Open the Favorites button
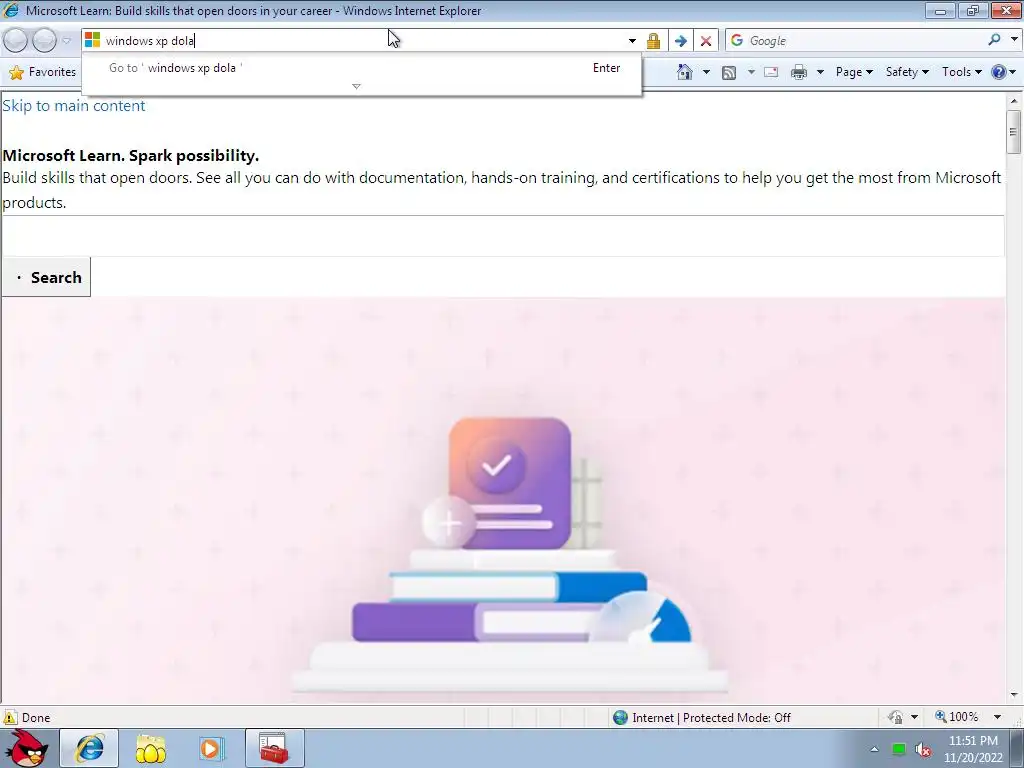This screenshot has height=768, width=1024. 43,72
